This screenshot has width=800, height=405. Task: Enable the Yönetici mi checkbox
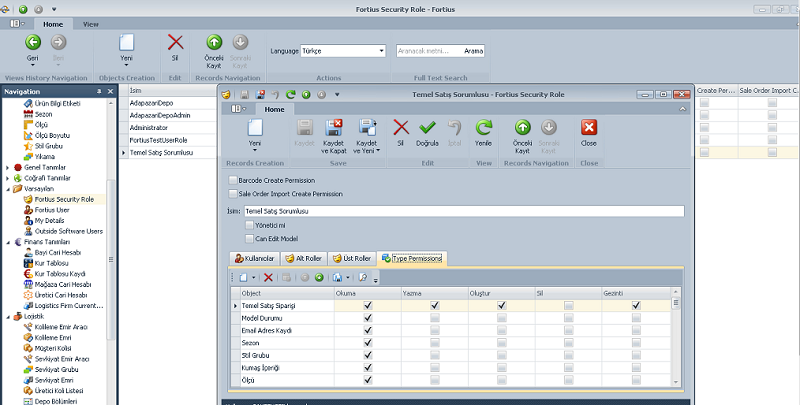[x=249, y=225]
